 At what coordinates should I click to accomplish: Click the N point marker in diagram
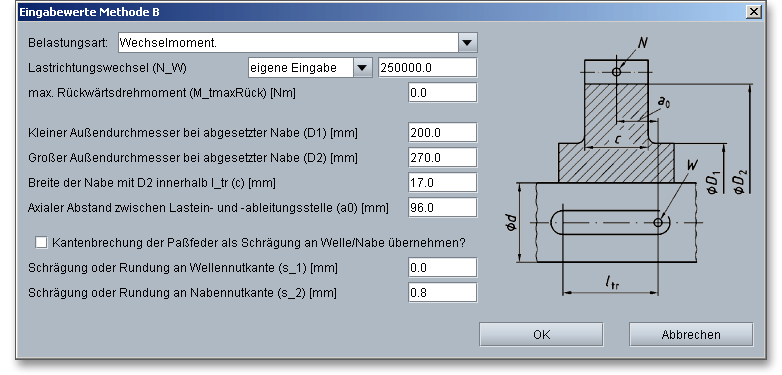pyautogui.click(x=616, y=72)
